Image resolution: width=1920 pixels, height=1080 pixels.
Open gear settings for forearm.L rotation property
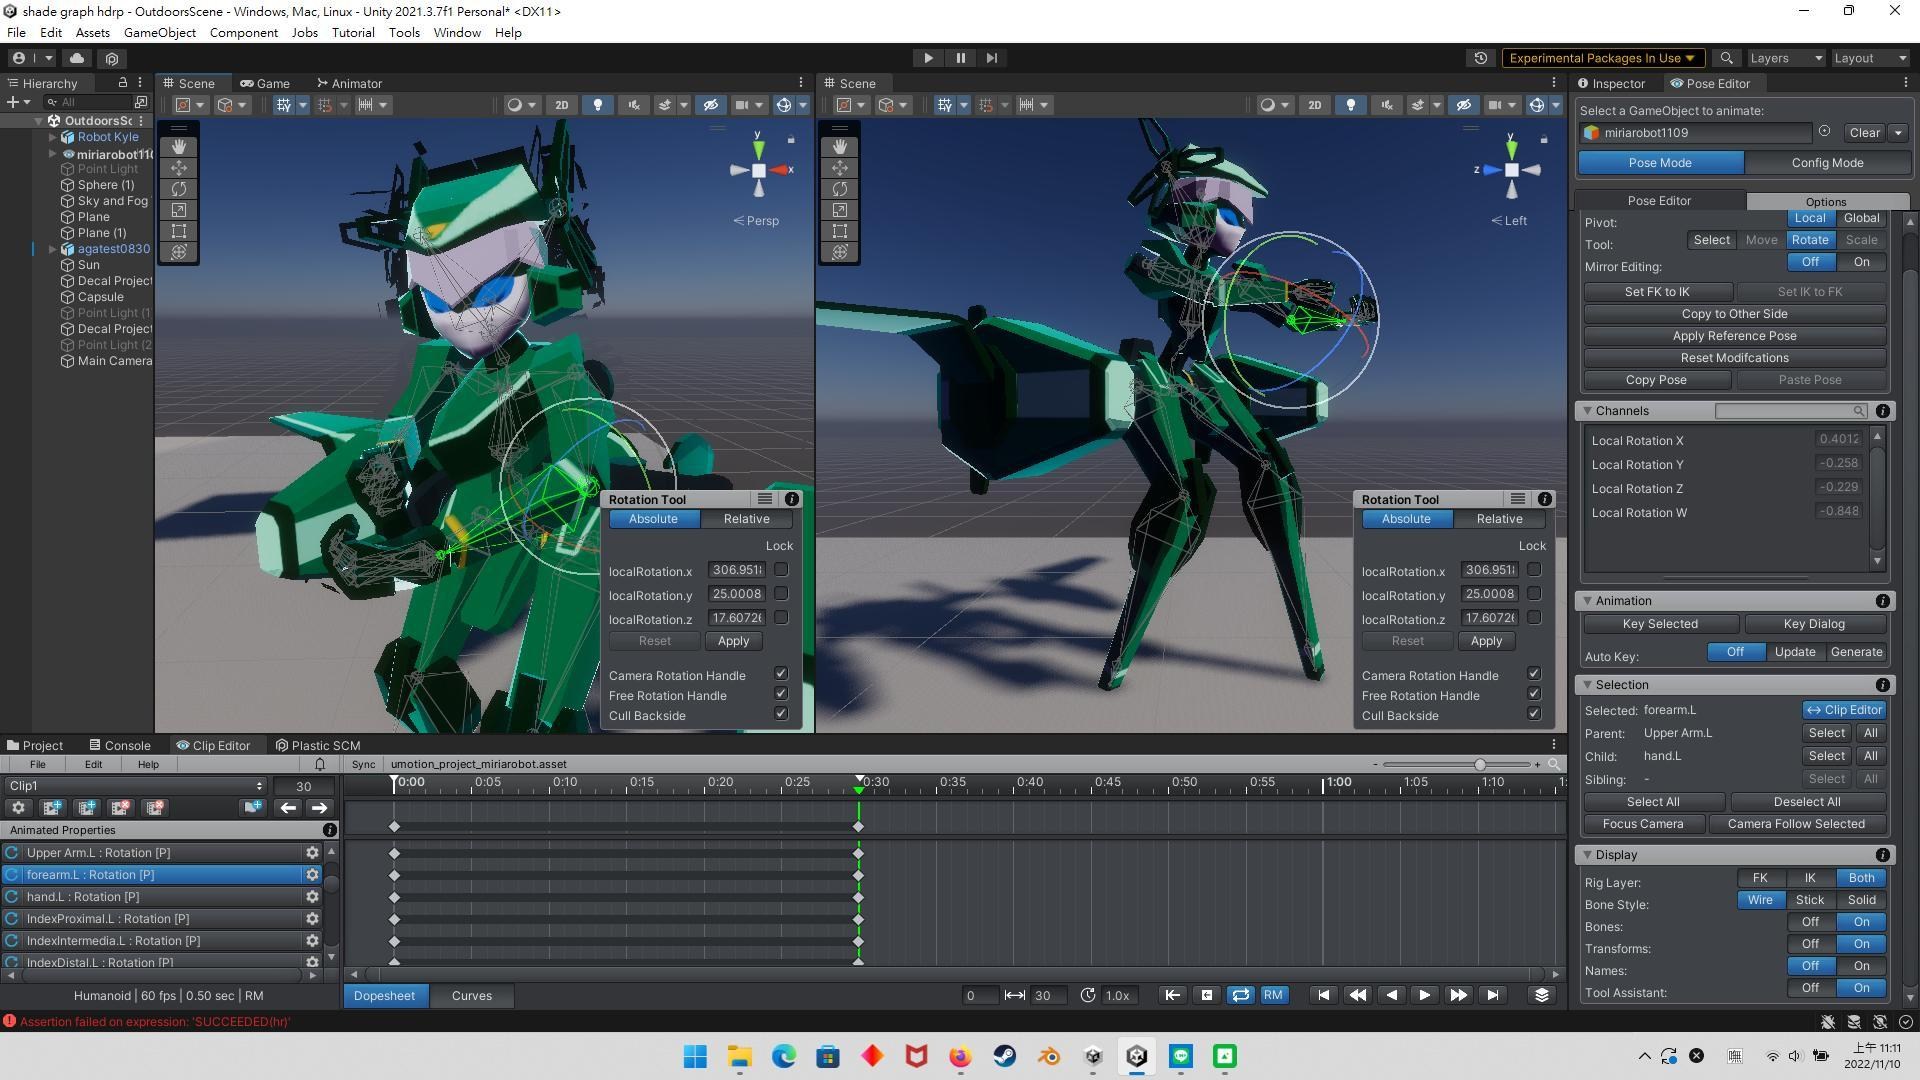(x=312, y=874)
